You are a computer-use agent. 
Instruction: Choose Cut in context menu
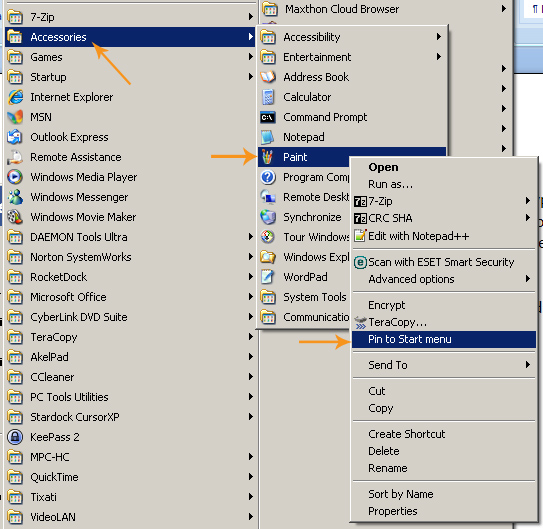pyautogui.click(x=444, y=391)
